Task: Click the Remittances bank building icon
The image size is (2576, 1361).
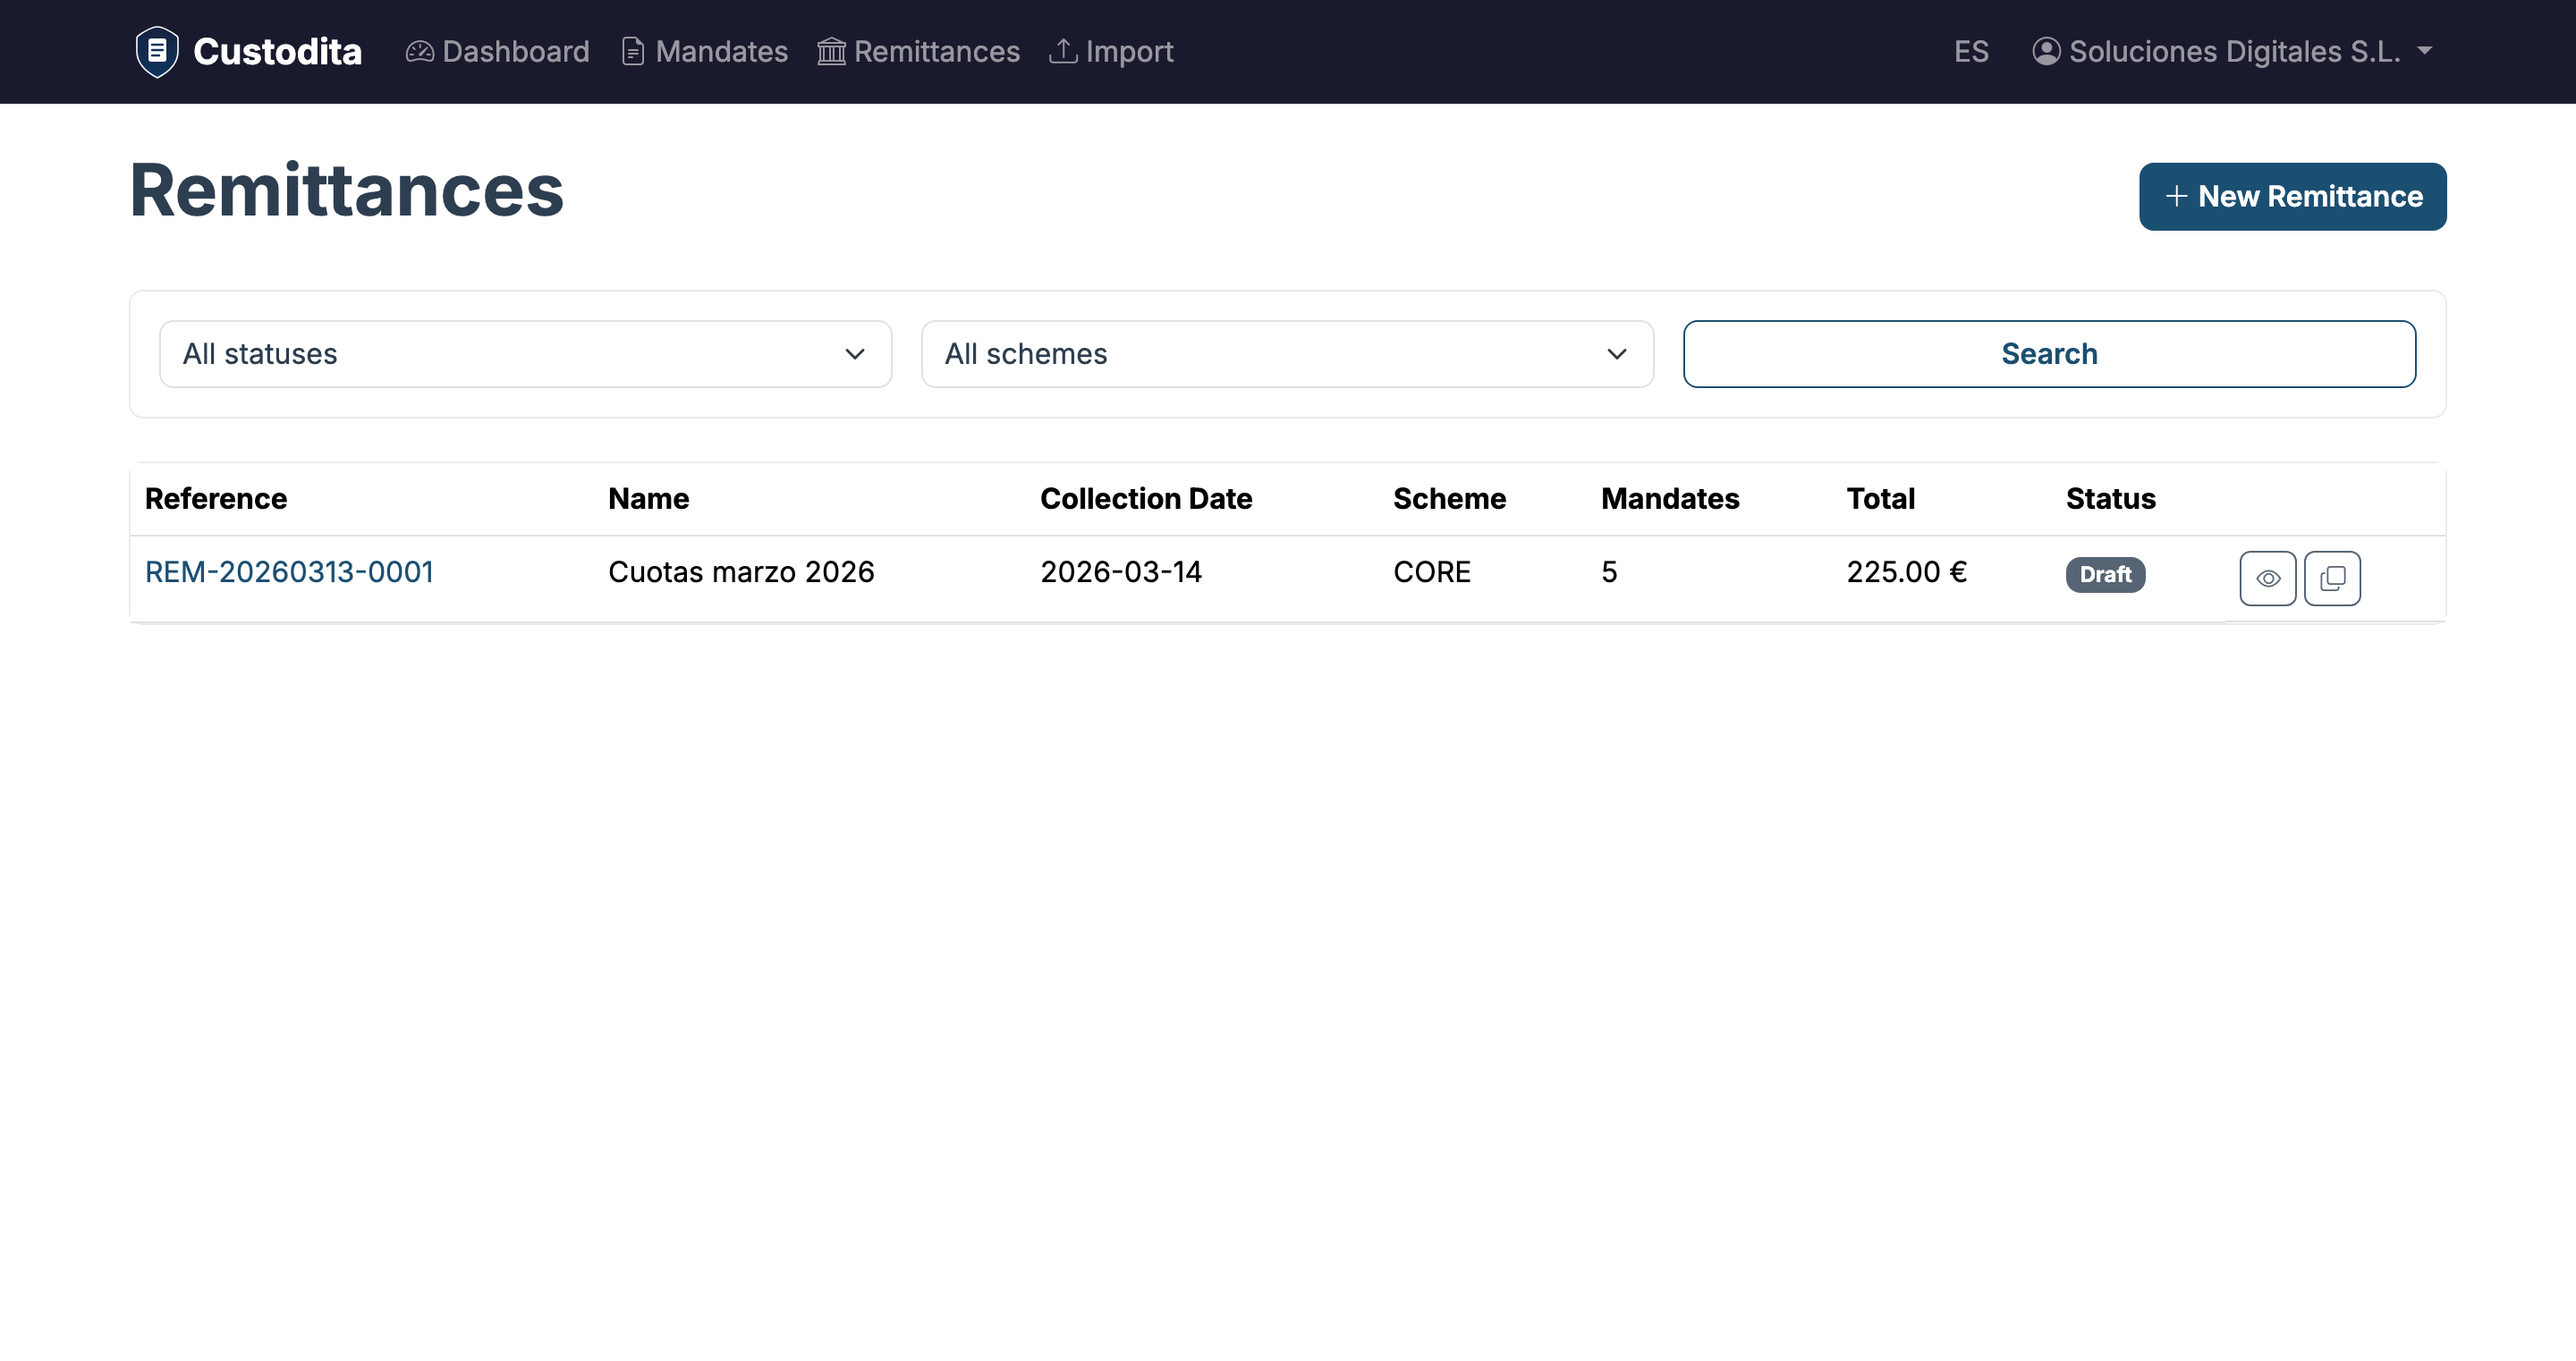Action: pyautogui.click(x=831, y=51)
